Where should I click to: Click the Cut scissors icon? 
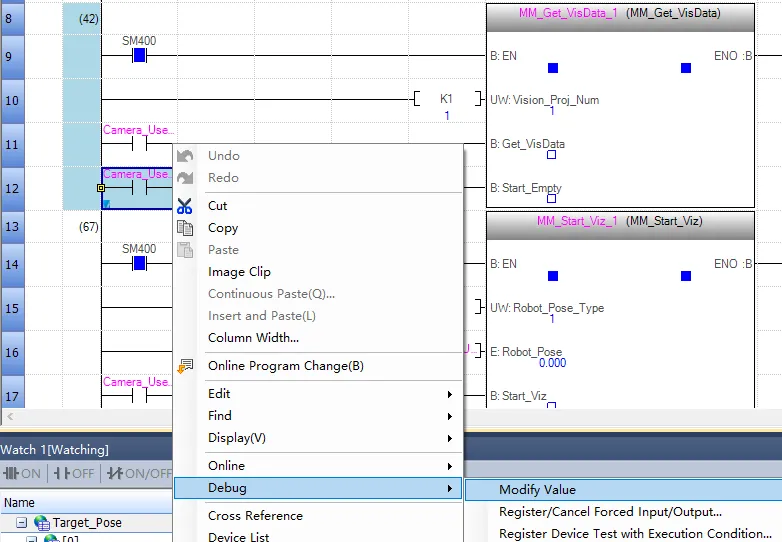tap(184, 206)
